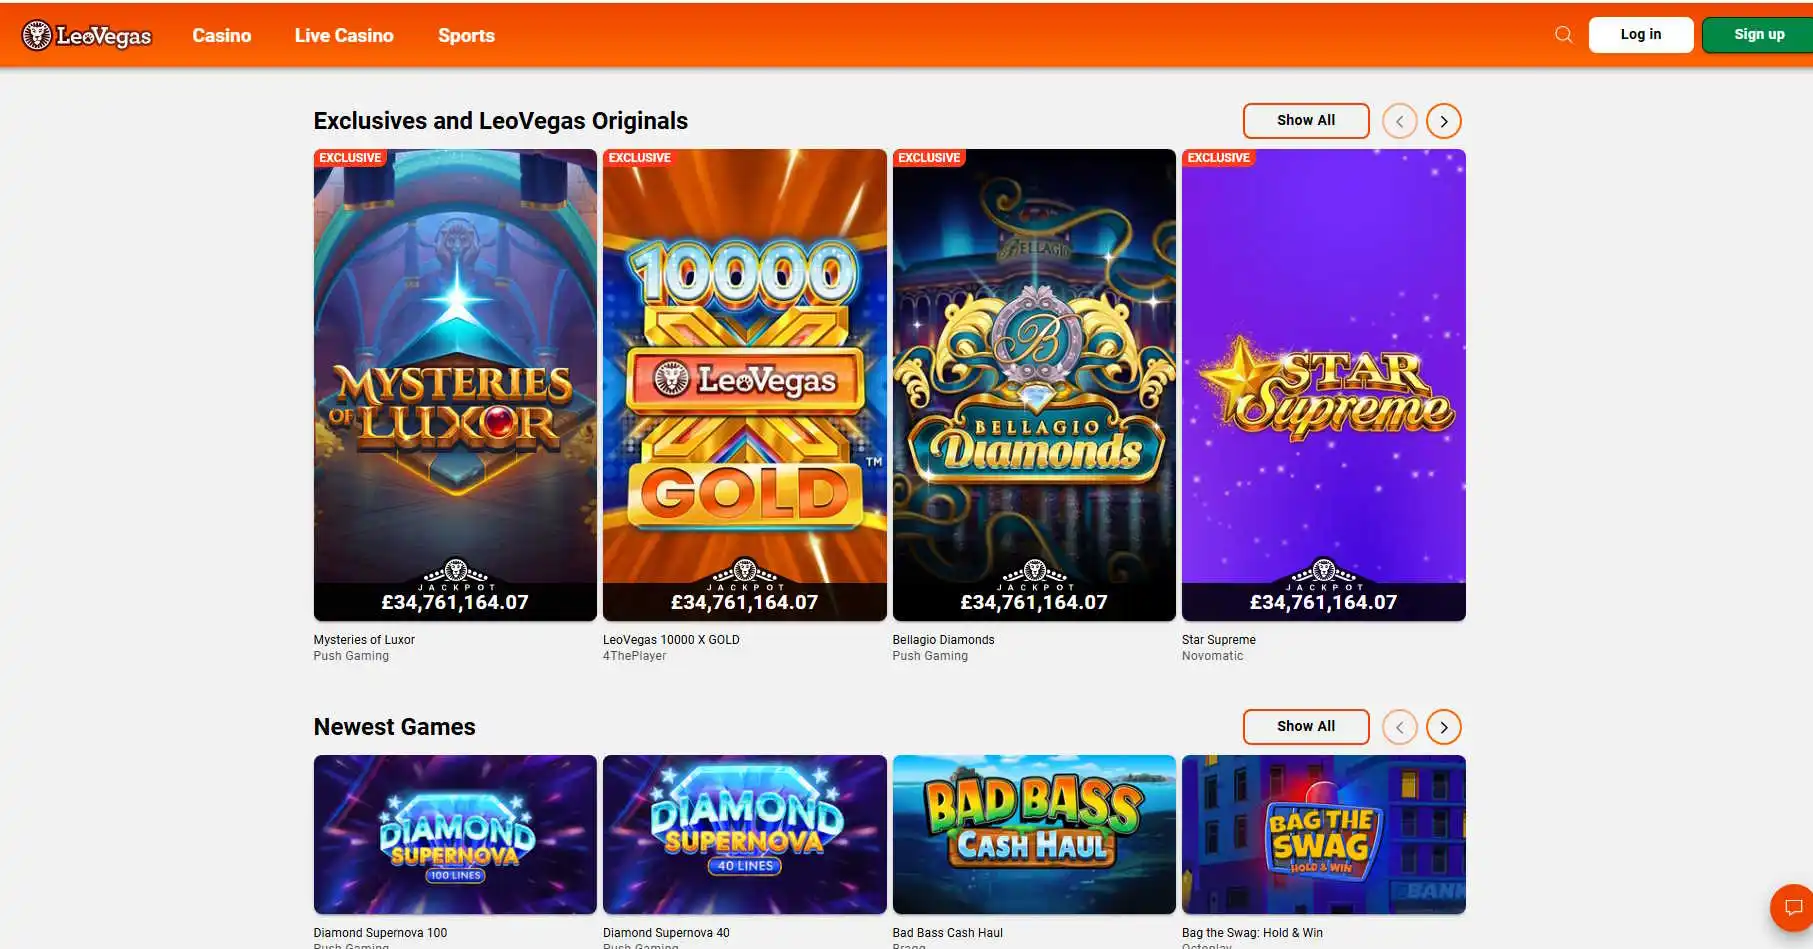Click the Bad Bass Cash Haul title text

click(947, 933)
